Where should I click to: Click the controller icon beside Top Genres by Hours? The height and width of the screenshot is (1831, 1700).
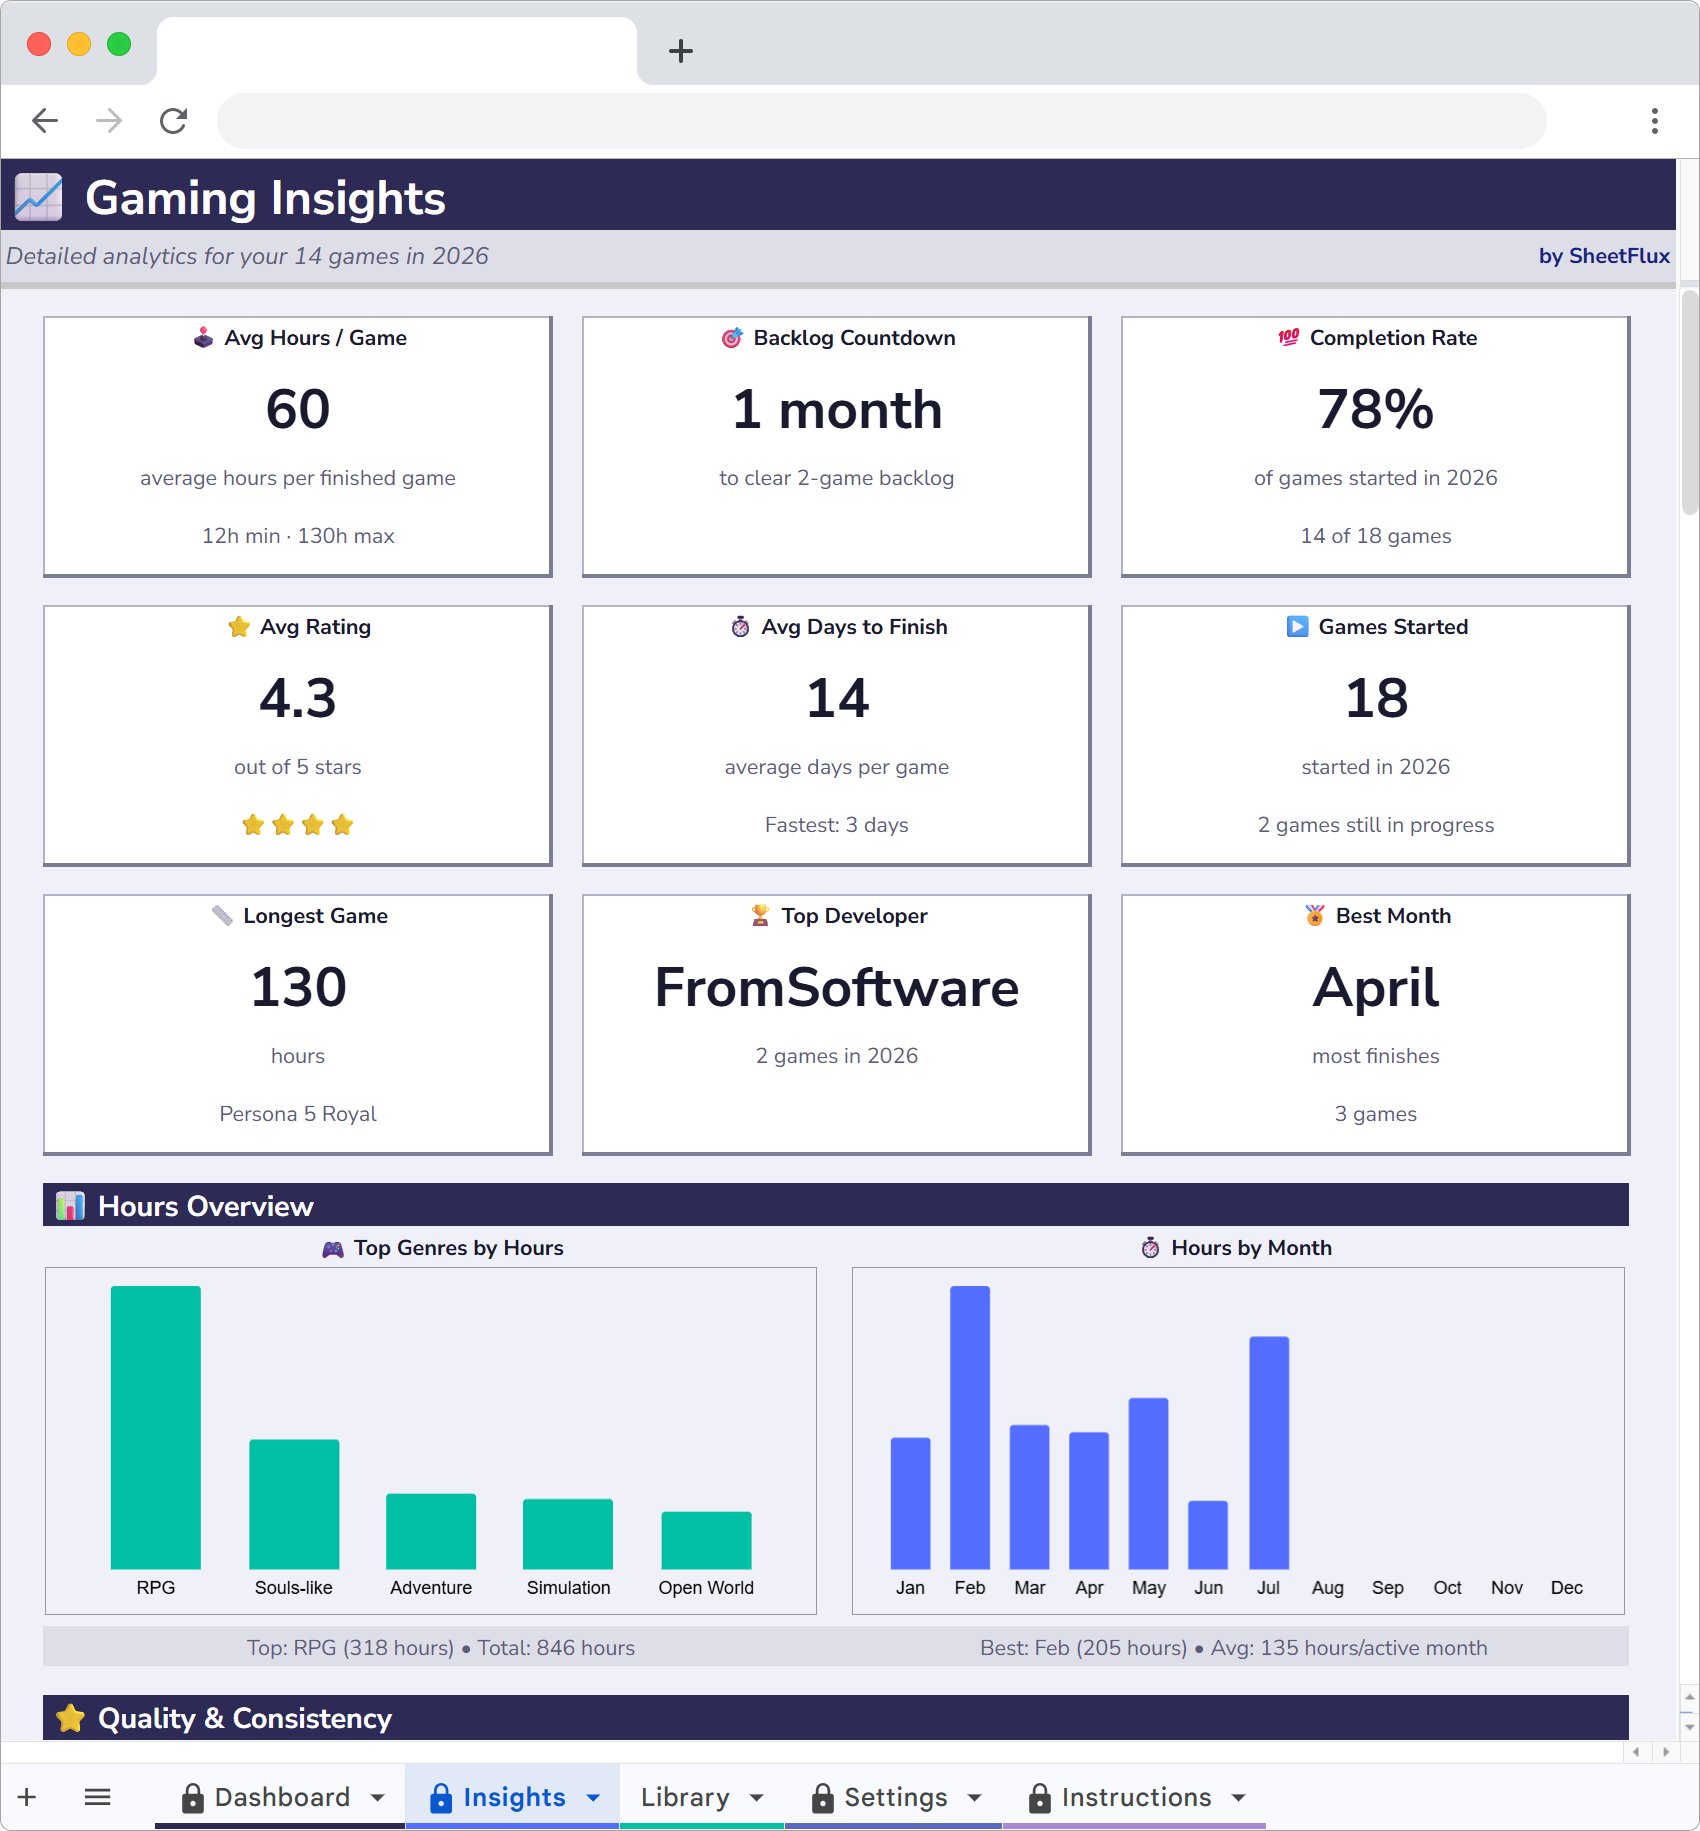pos(333,1248)
